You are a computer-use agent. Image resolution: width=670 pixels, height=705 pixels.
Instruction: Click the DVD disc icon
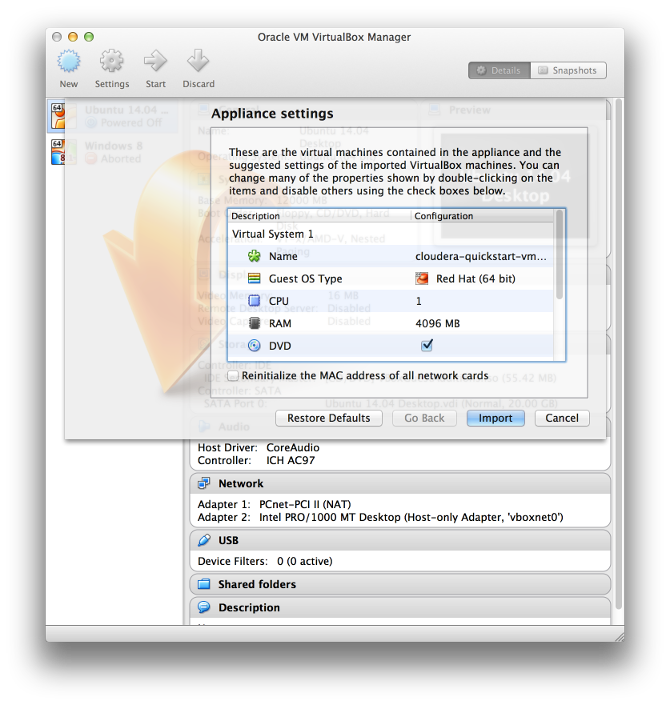(254, 346)
